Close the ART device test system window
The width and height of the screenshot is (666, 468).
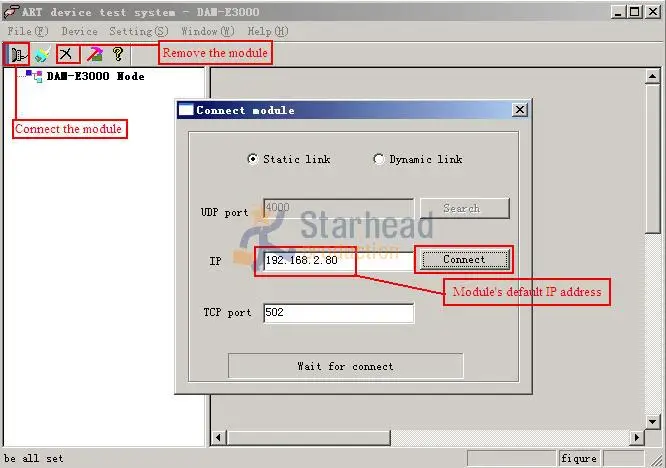pos(653,11)
